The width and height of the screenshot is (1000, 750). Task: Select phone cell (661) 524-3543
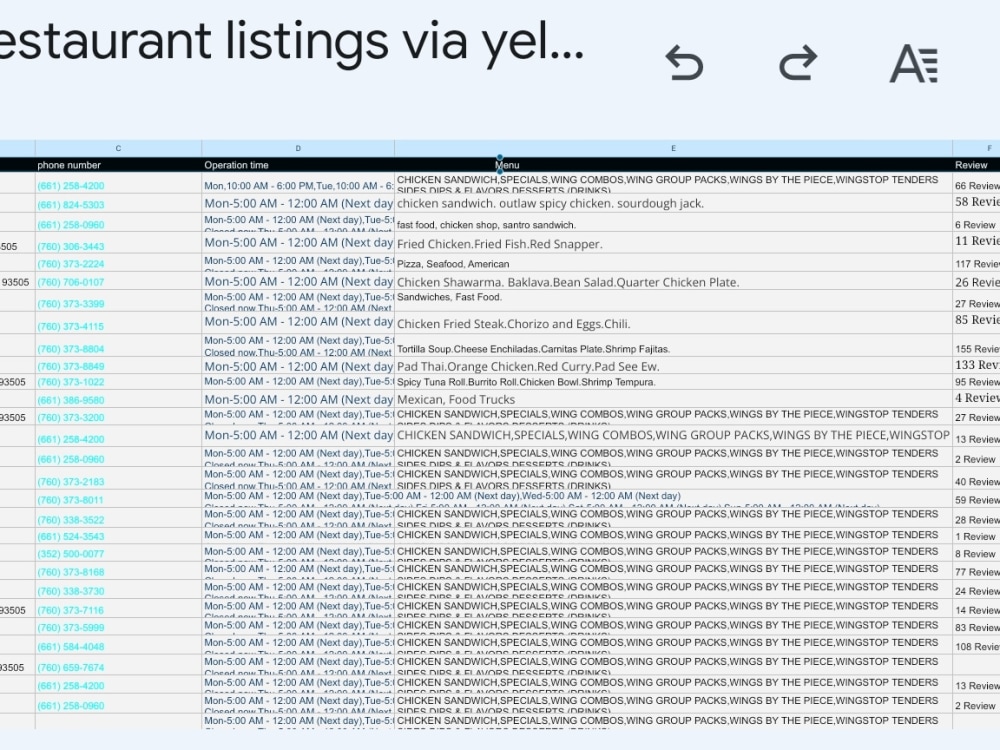tap(119, 536)
